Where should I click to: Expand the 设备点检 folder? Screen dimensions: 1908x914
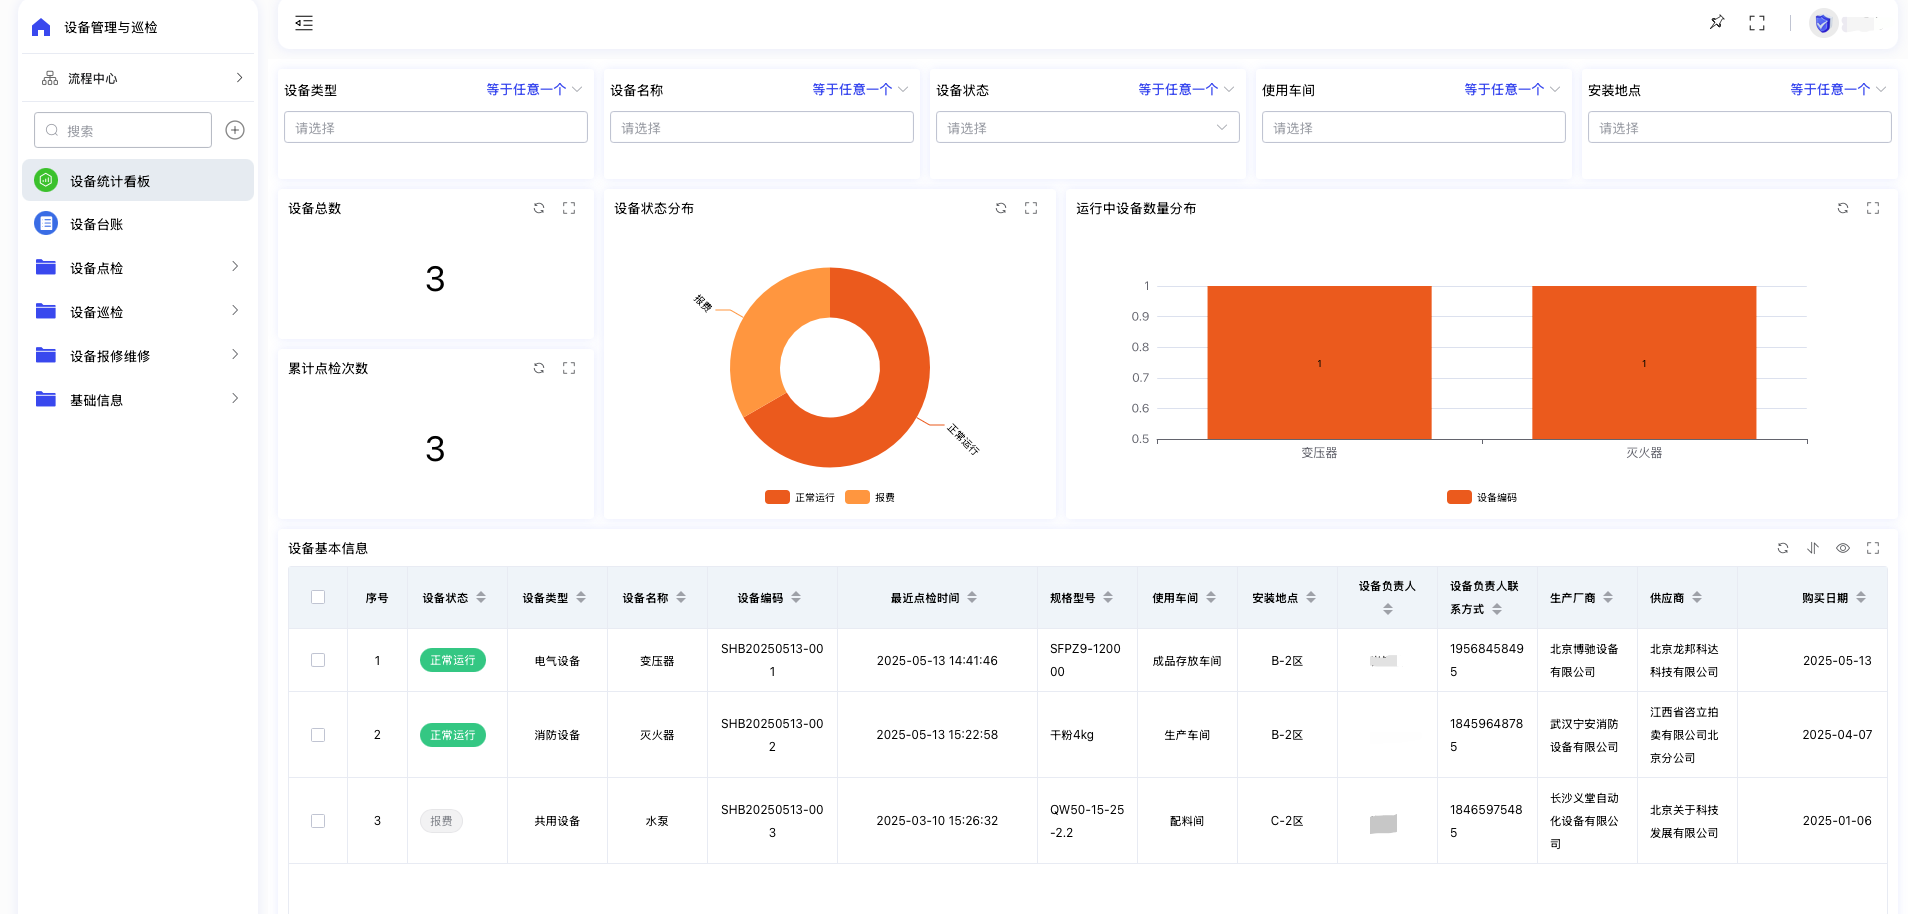coord(138,267)
